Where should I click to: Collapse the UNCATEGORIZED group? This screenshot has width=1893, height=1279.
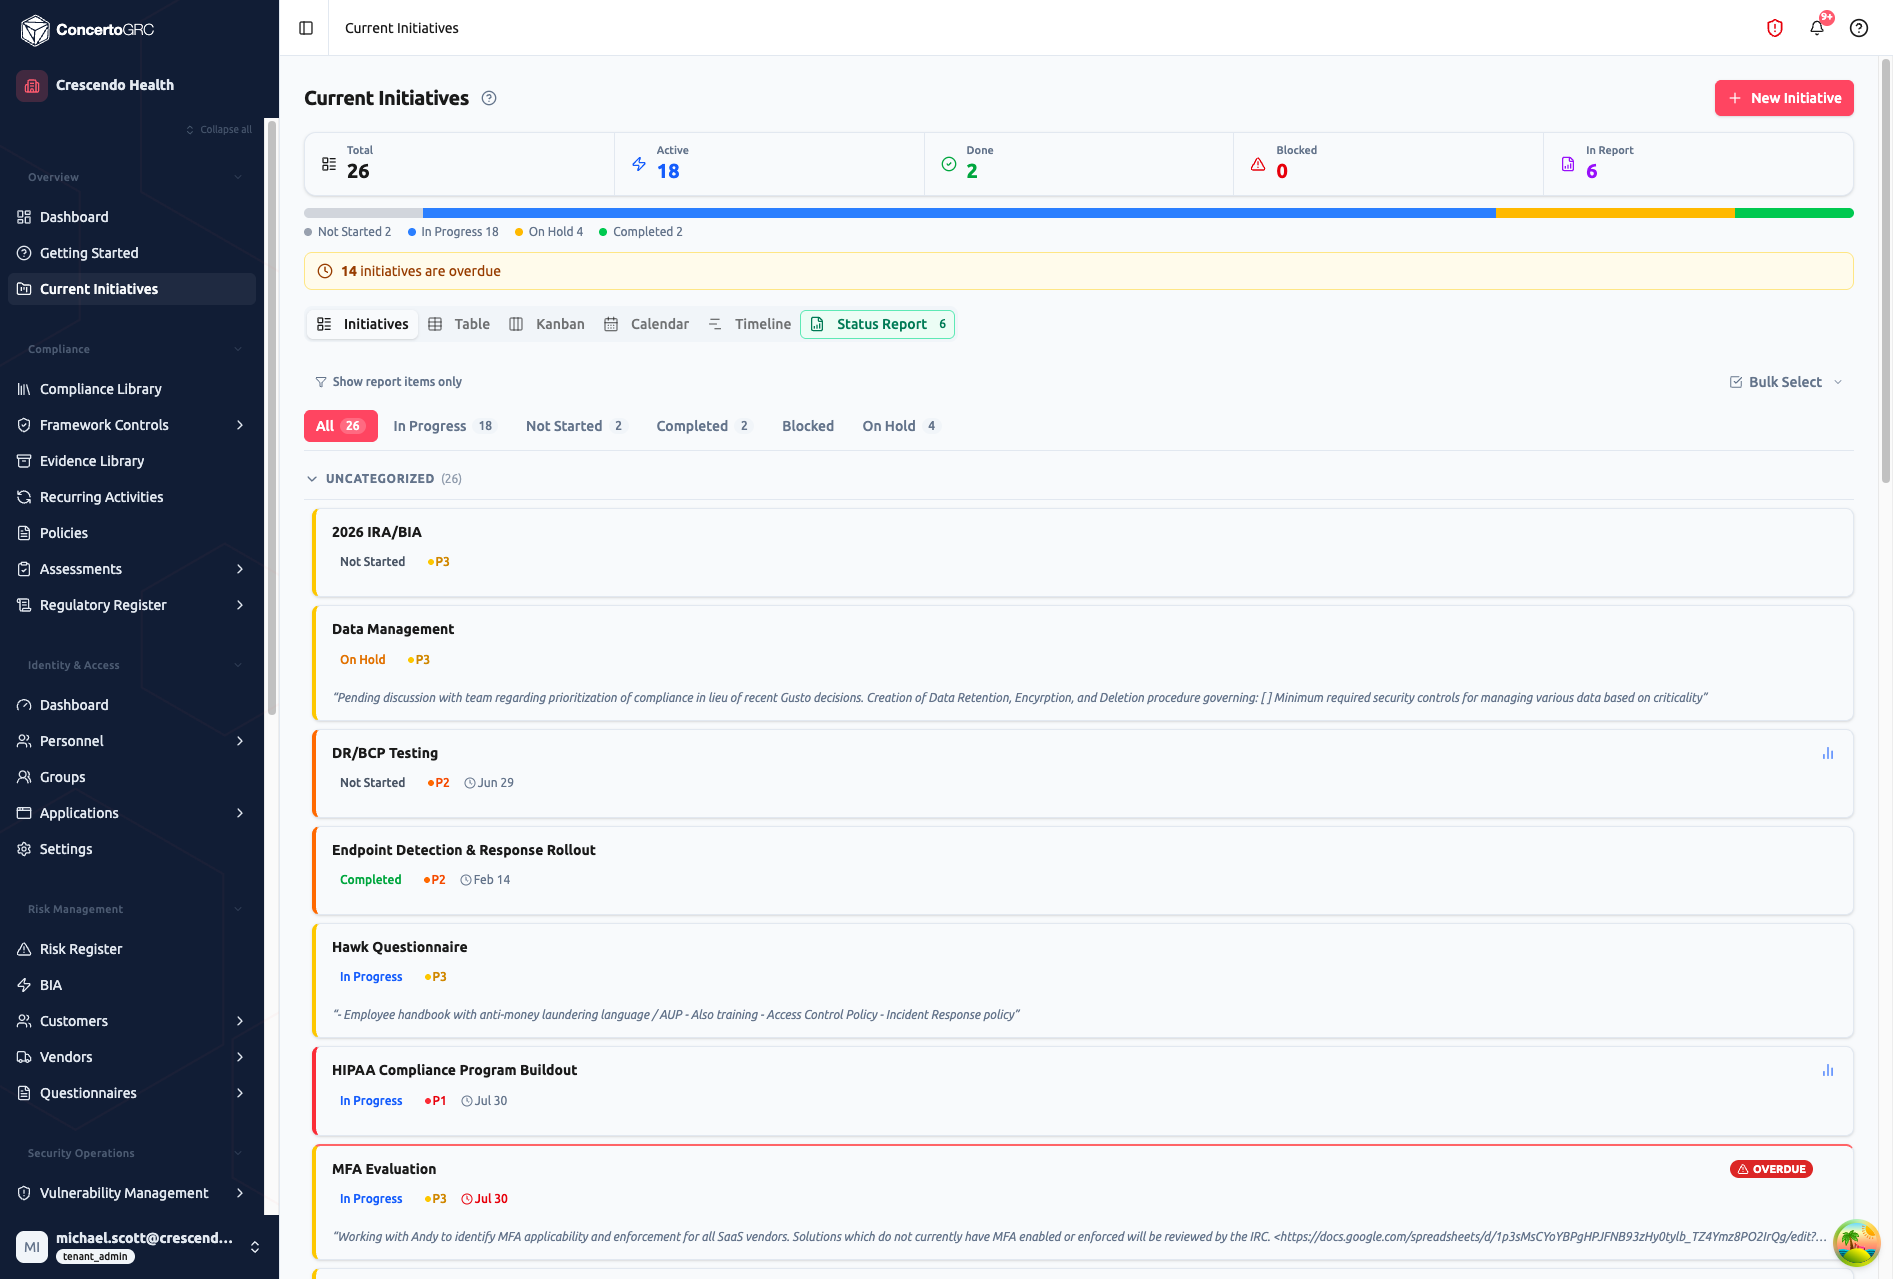coord(312,479)
